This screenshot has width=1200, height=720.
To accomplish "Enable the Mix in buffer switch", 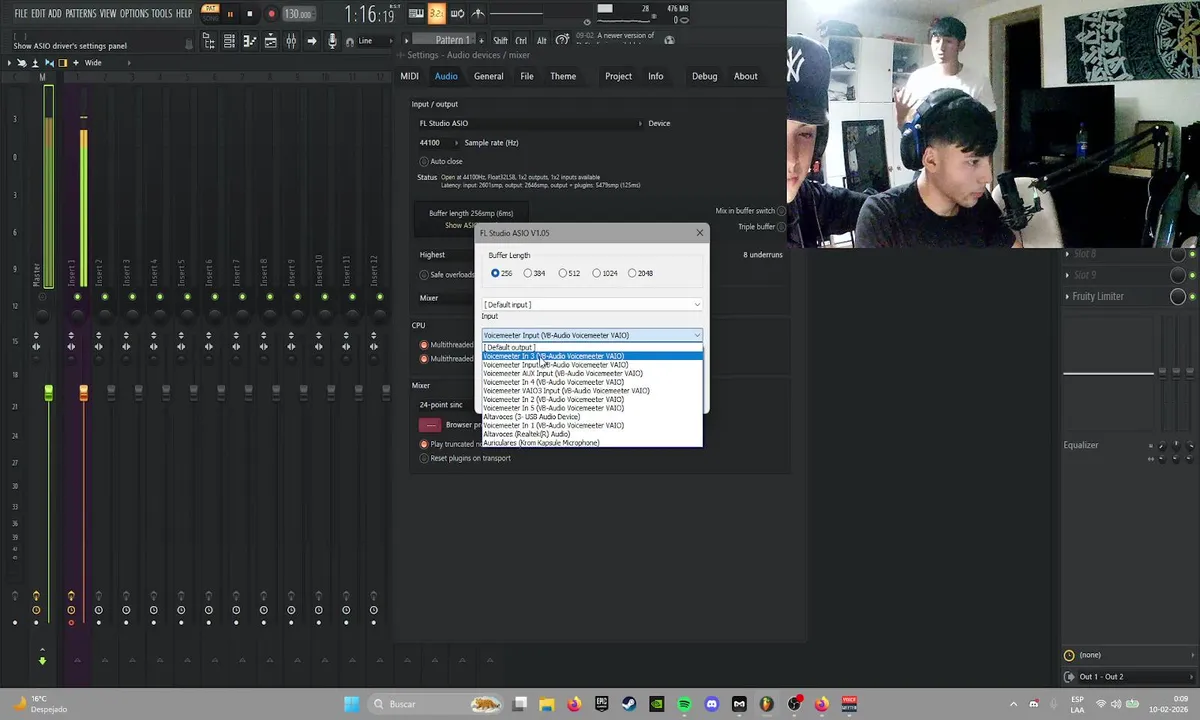I will [x=782, y=211].
